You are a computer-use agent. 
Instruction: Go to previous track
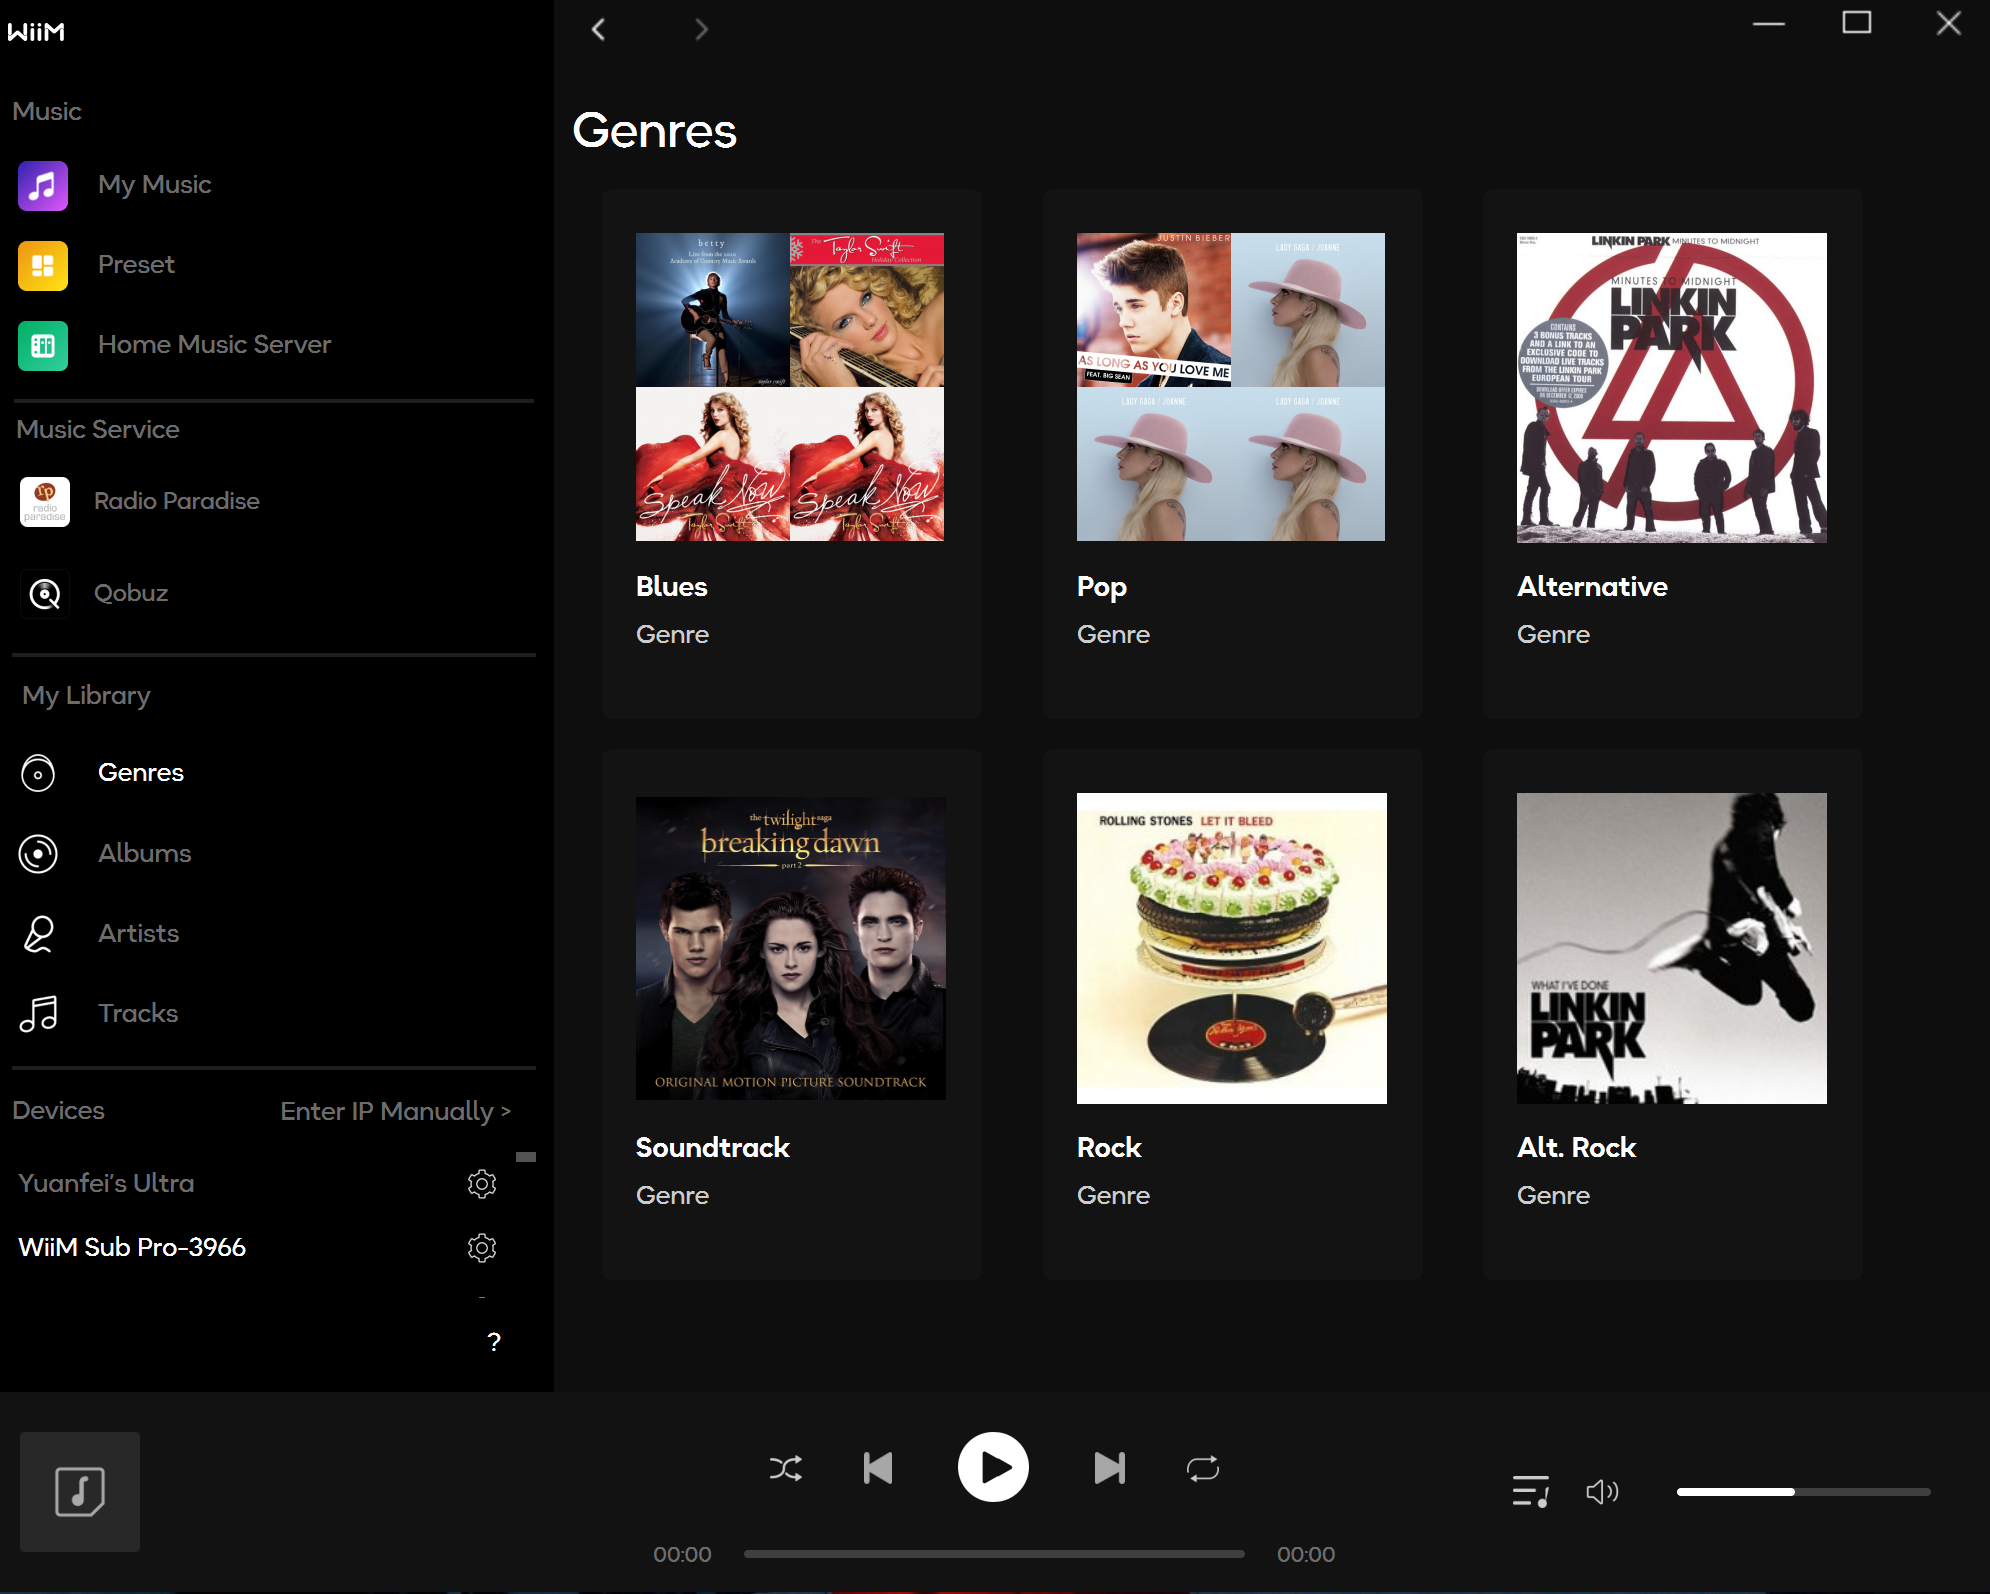[878, 1468]
